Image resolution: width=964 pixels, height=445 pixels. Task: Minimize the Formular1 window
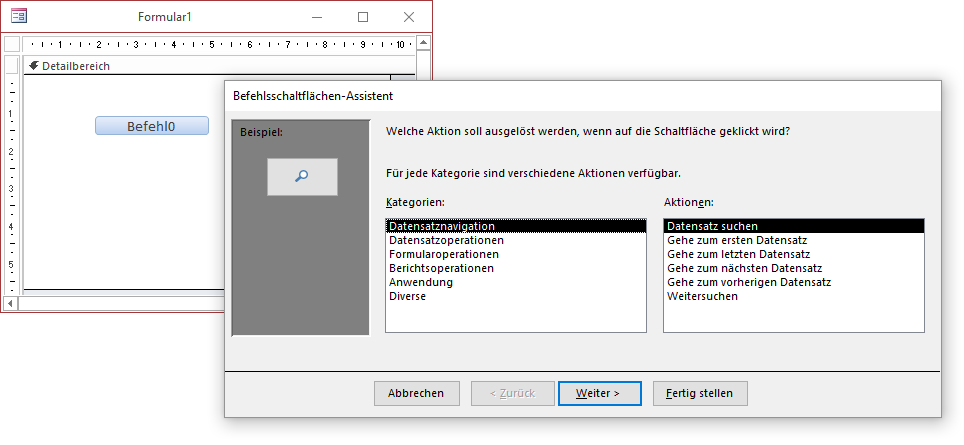tap(317, 17)
